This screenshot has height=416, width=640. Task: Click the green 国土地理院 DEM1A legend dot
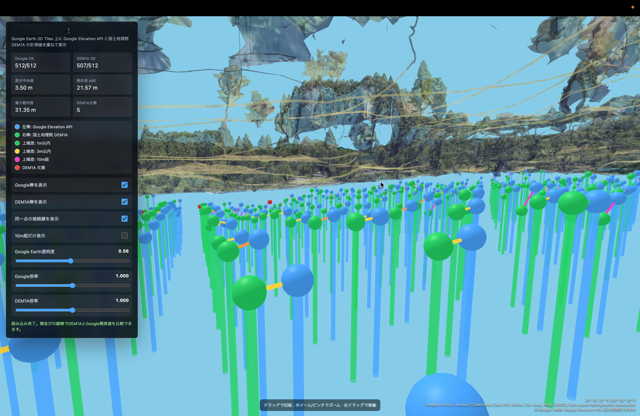point(17,135)
